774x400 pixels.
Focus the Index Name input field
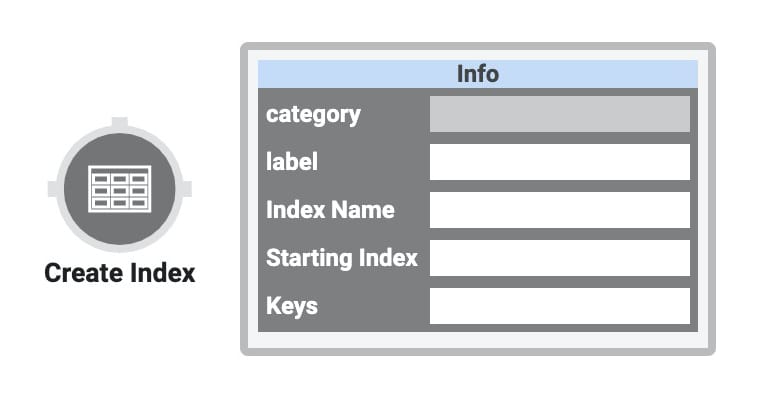point(560,210)
